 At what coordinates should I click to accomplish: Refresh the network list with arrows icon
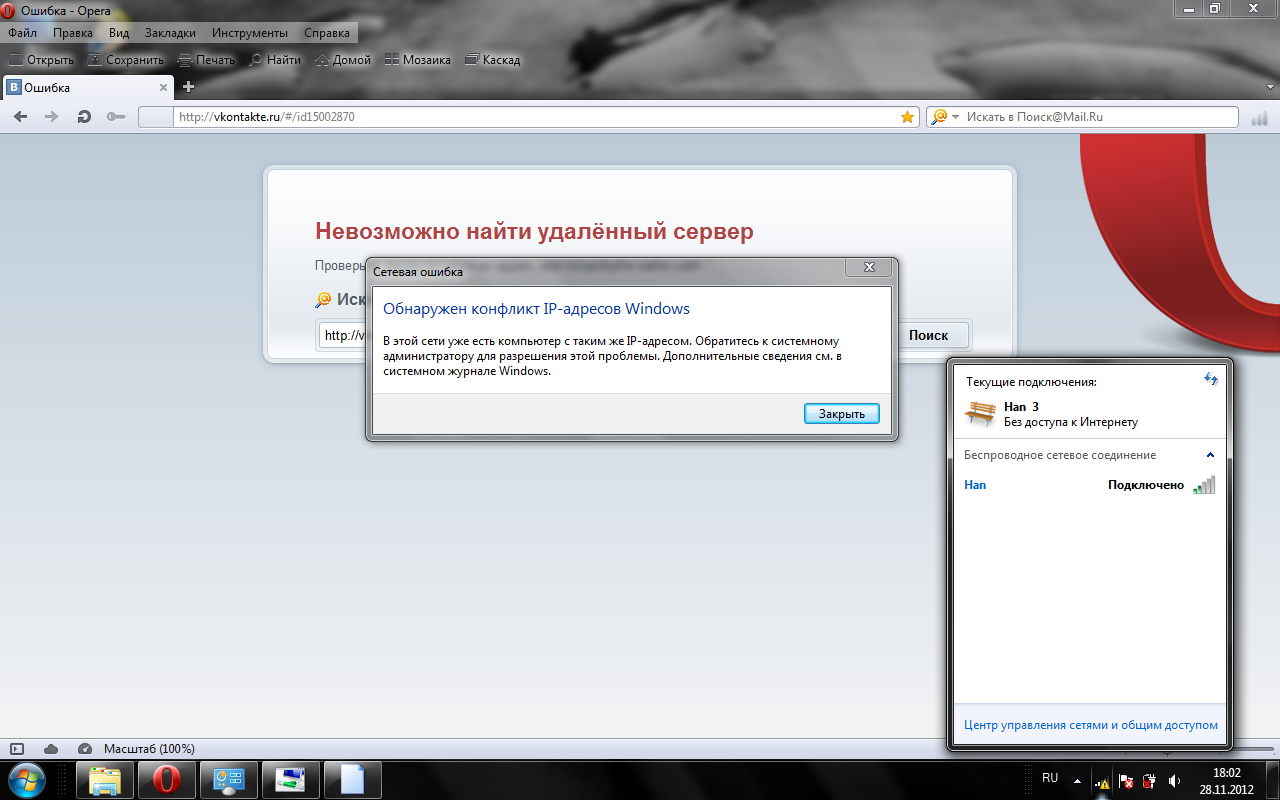1211,379
